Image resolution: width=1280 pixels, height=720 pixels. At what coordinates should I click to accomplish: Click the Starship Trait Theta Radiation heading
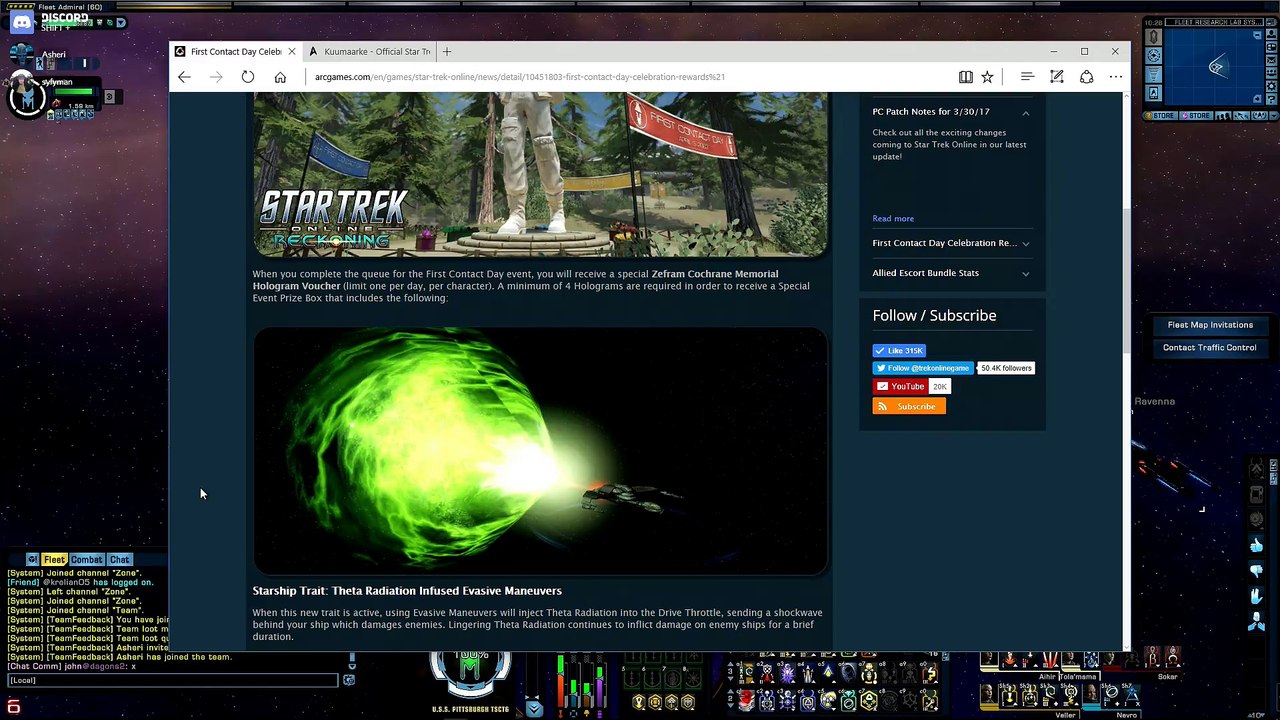[x=407, y=591]
